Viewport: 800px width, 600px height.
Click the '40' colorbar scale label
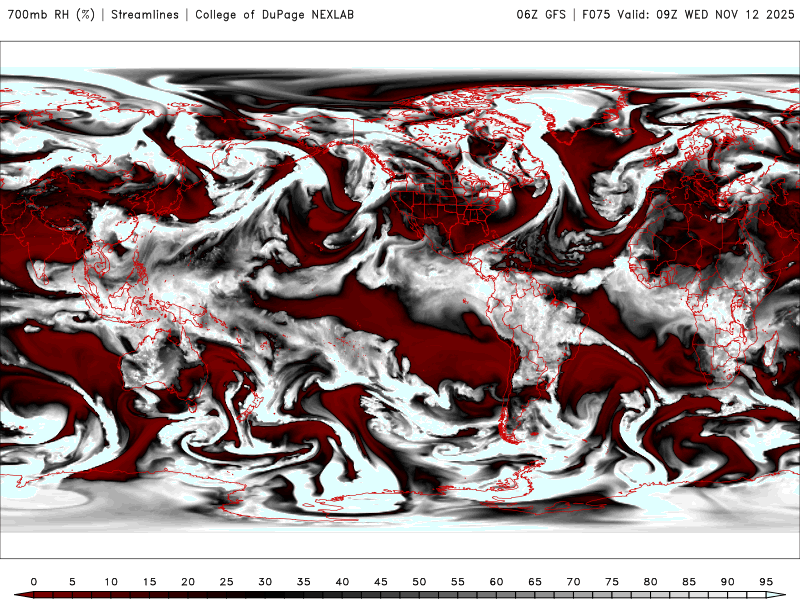pyautogui.click(x=342, y=582)
